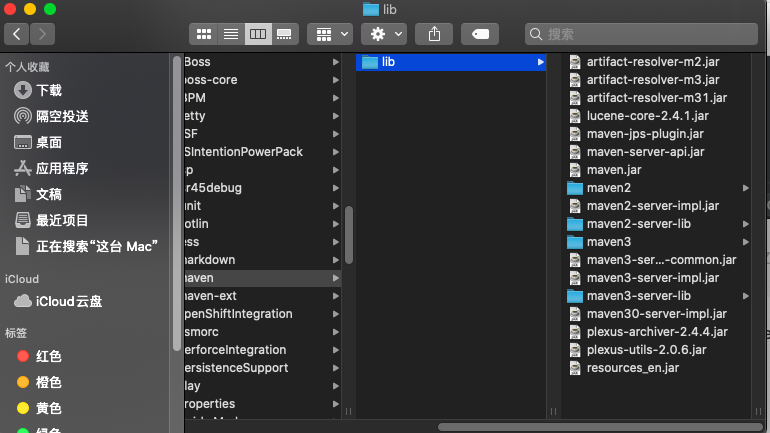Screen dimensions: 770x433
Task: Select maven3-server-impl.jar file
Action: pyautogui.click(x=644, y=278)
